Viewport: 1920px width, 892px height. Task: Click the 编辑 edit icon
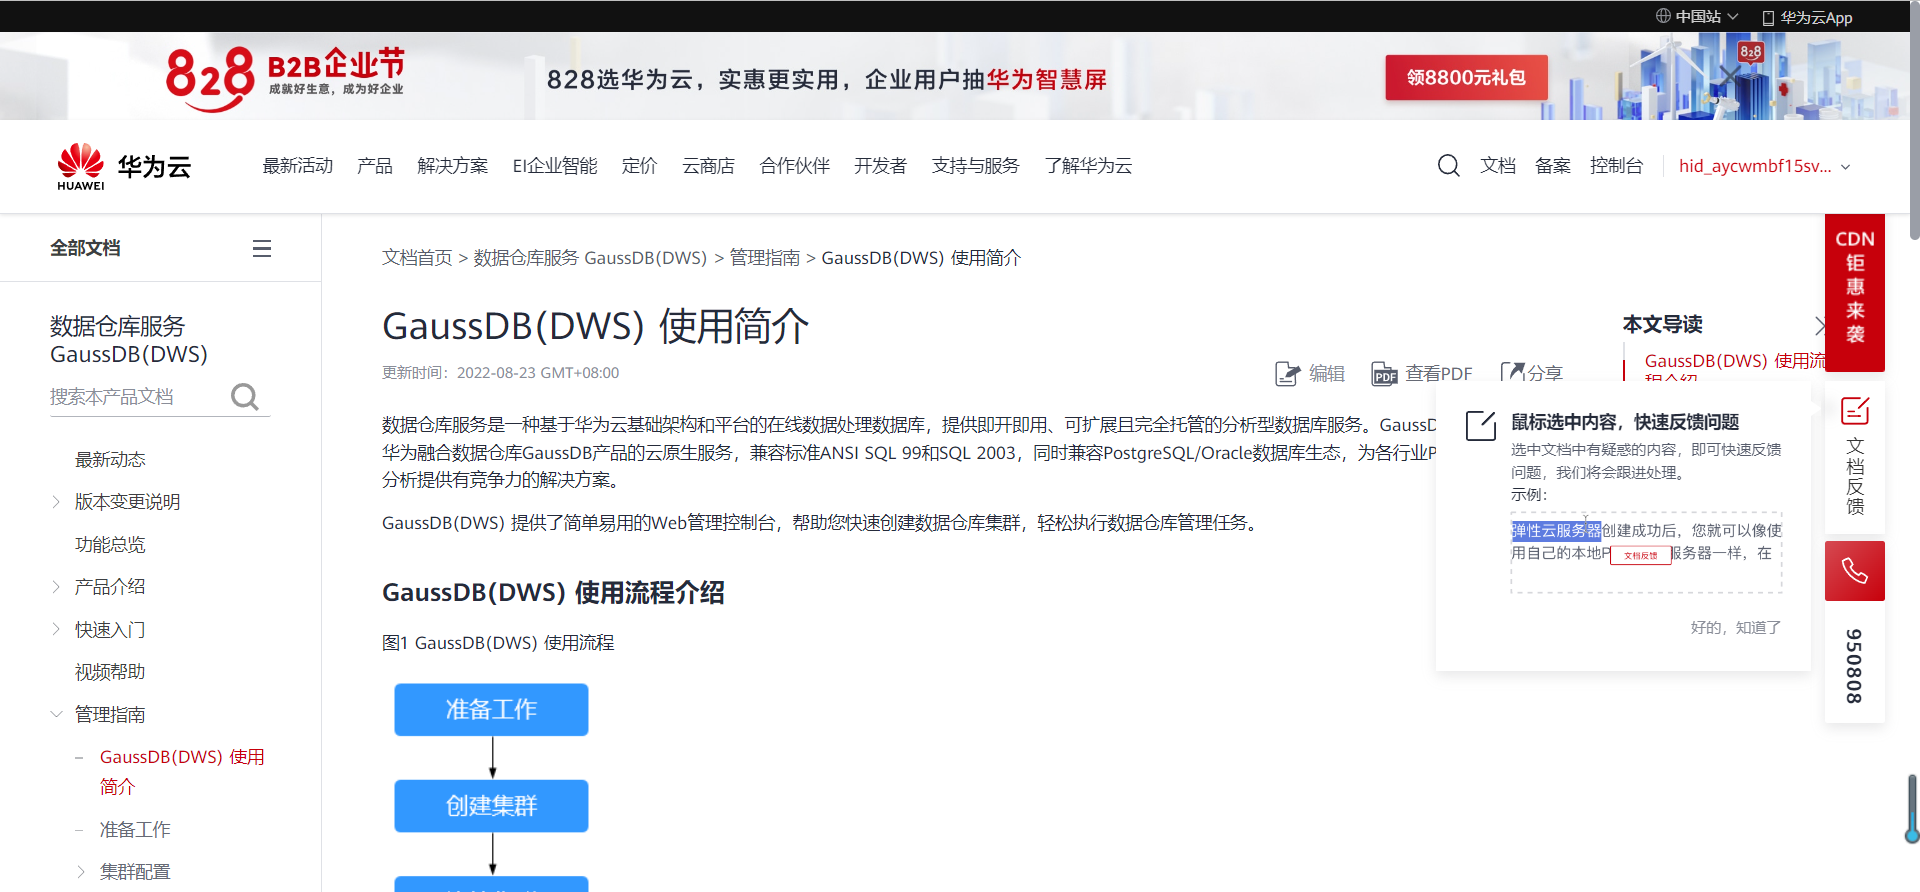pyautogui.click(x=1287, y=374)
